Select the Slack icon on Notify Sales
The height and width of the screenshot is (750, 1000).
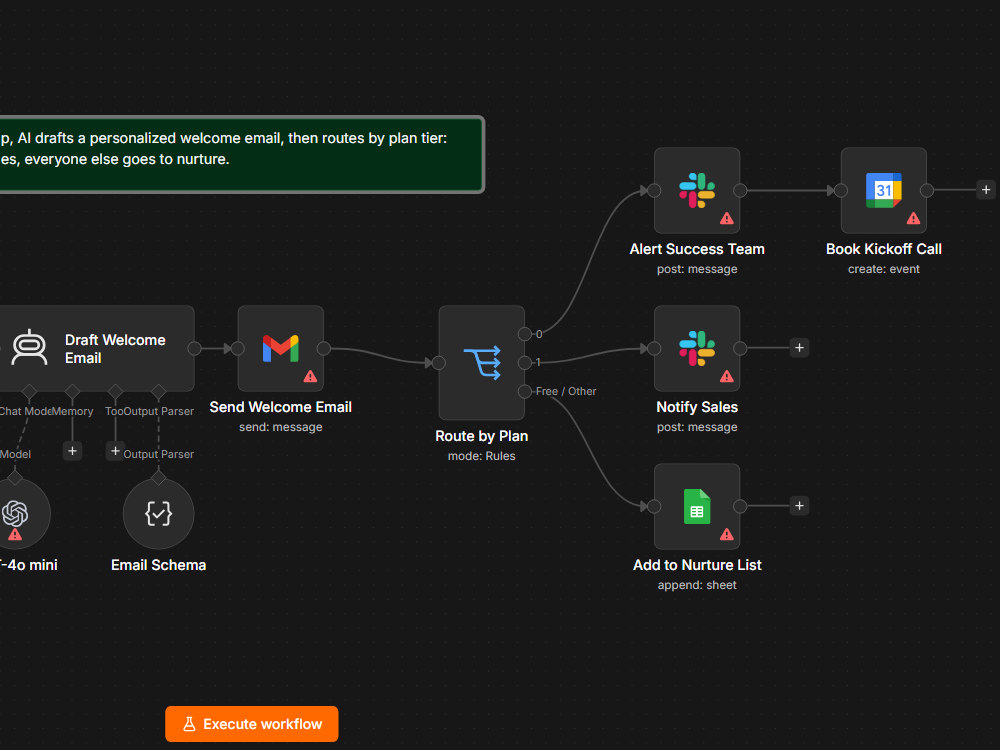696,348
